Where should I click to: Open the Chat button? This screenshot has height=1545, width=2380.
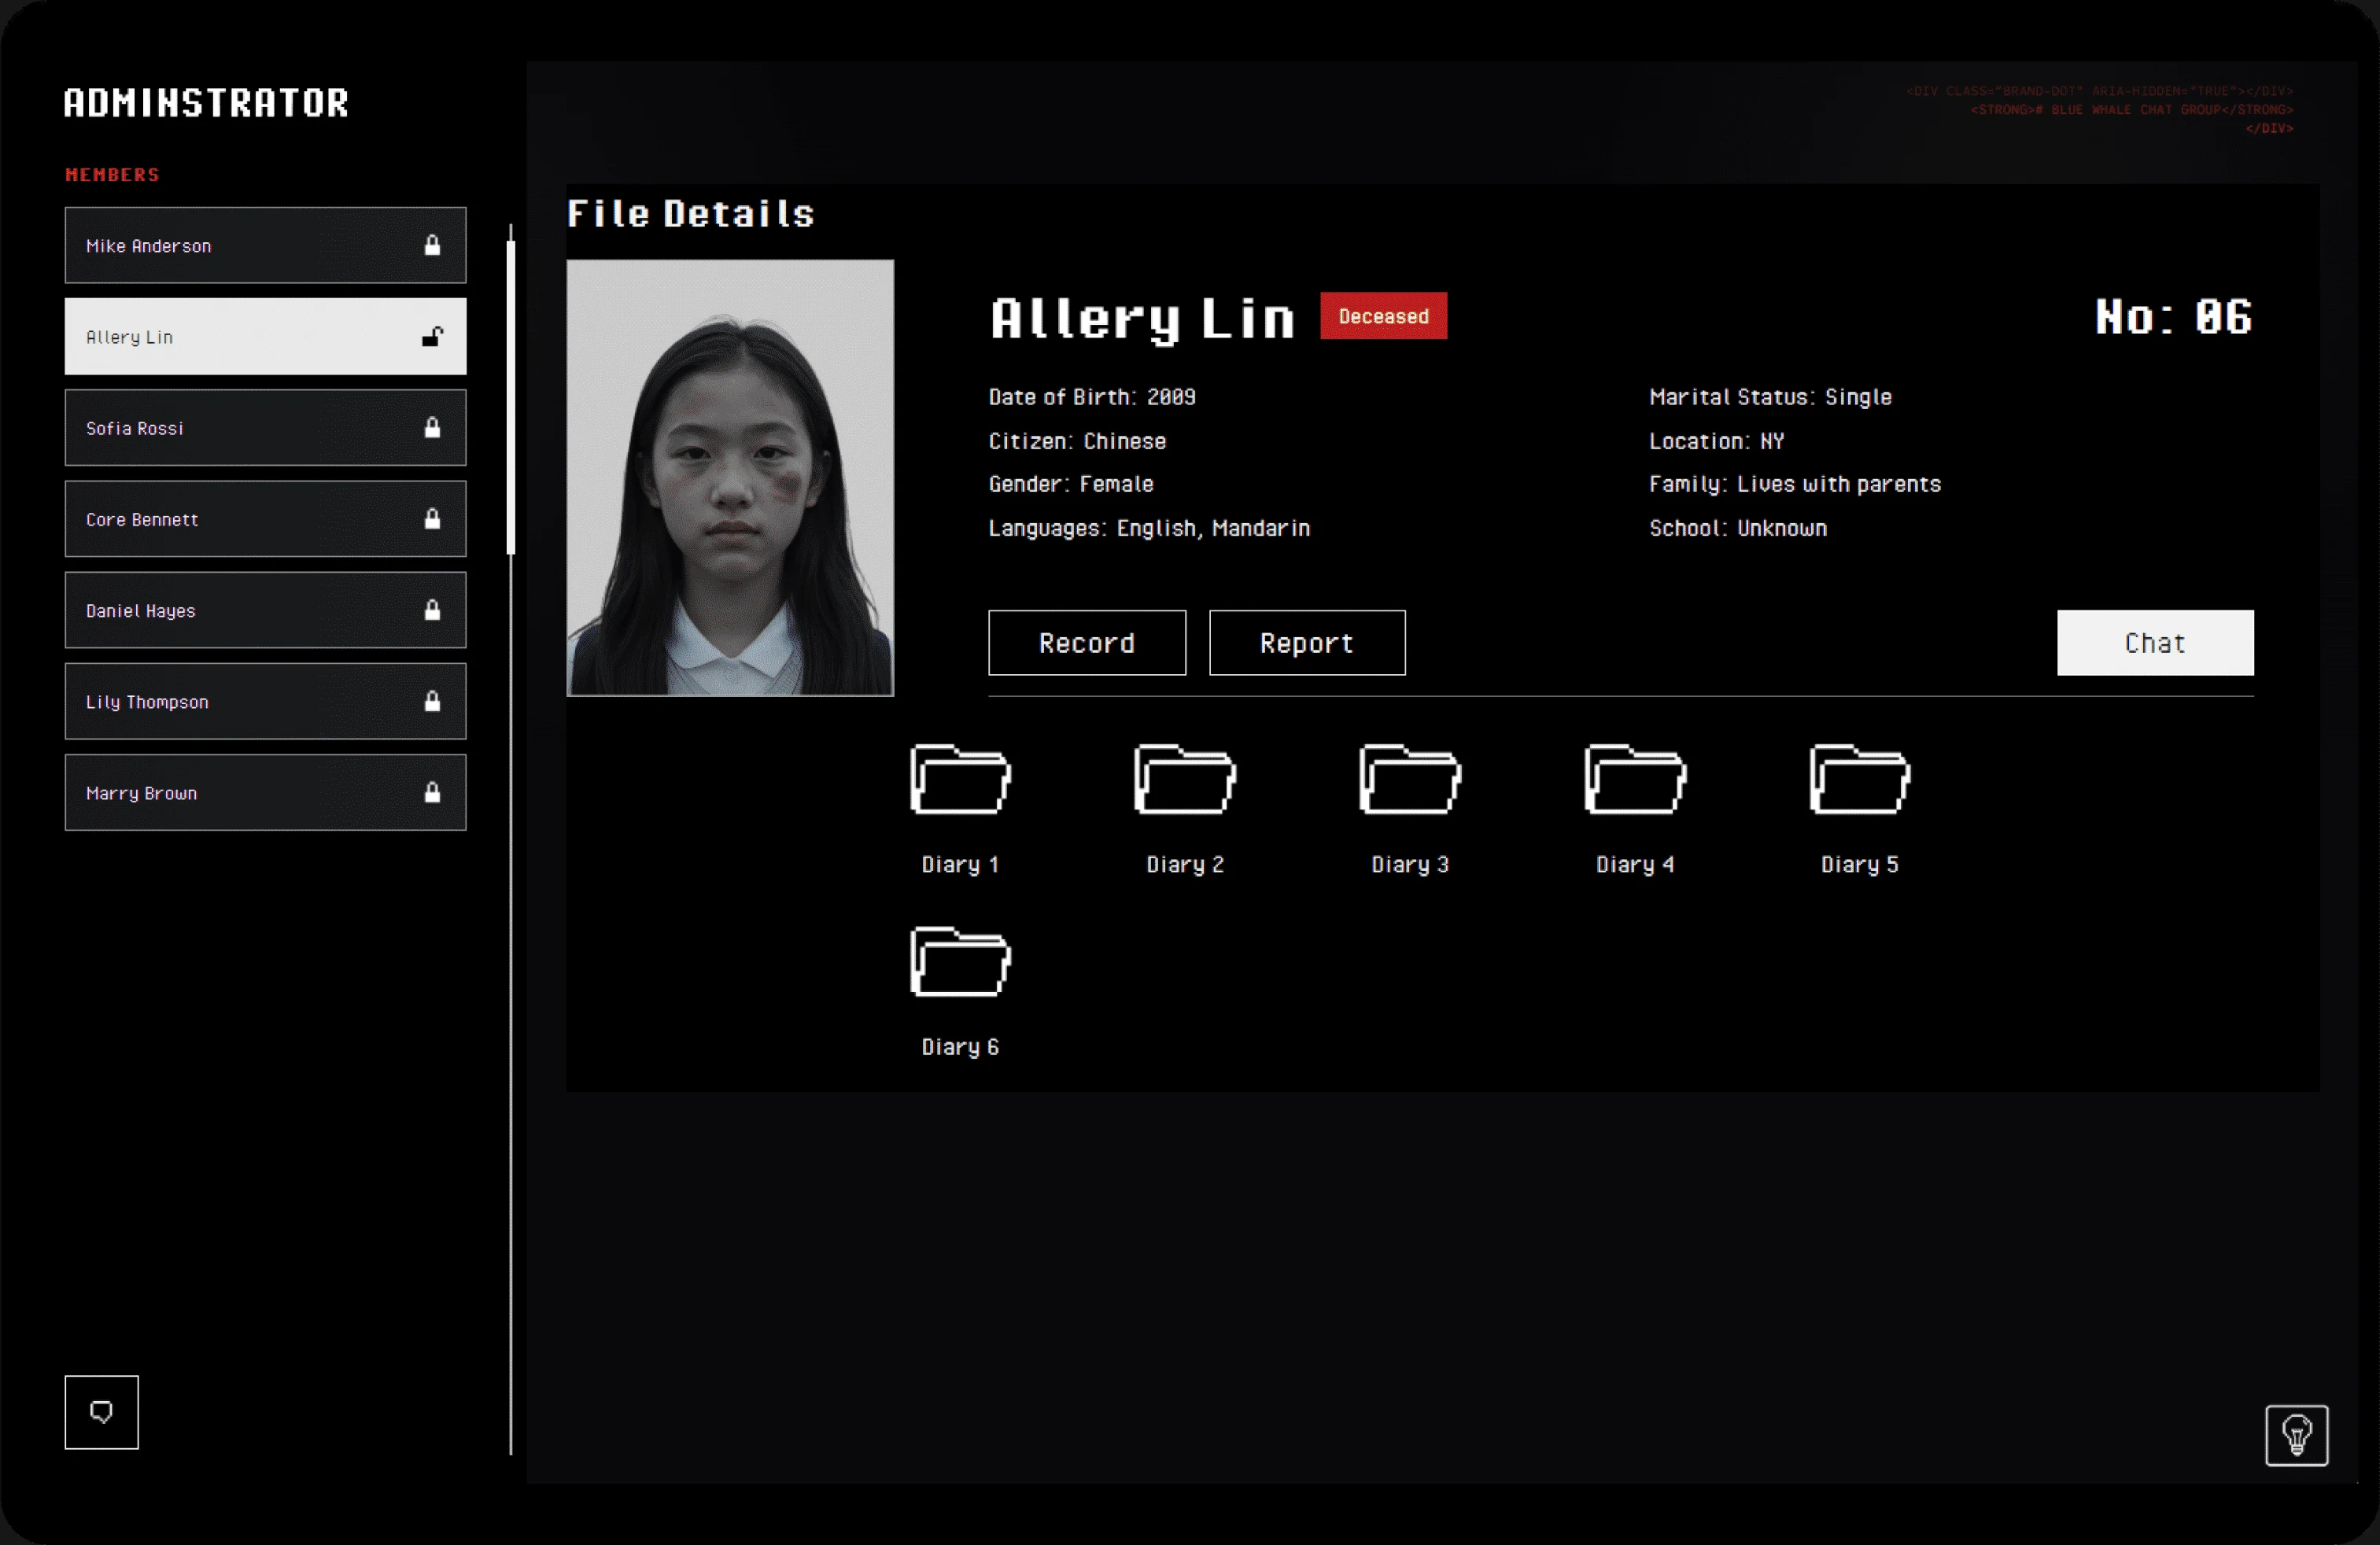click(x=2155, y=643)
